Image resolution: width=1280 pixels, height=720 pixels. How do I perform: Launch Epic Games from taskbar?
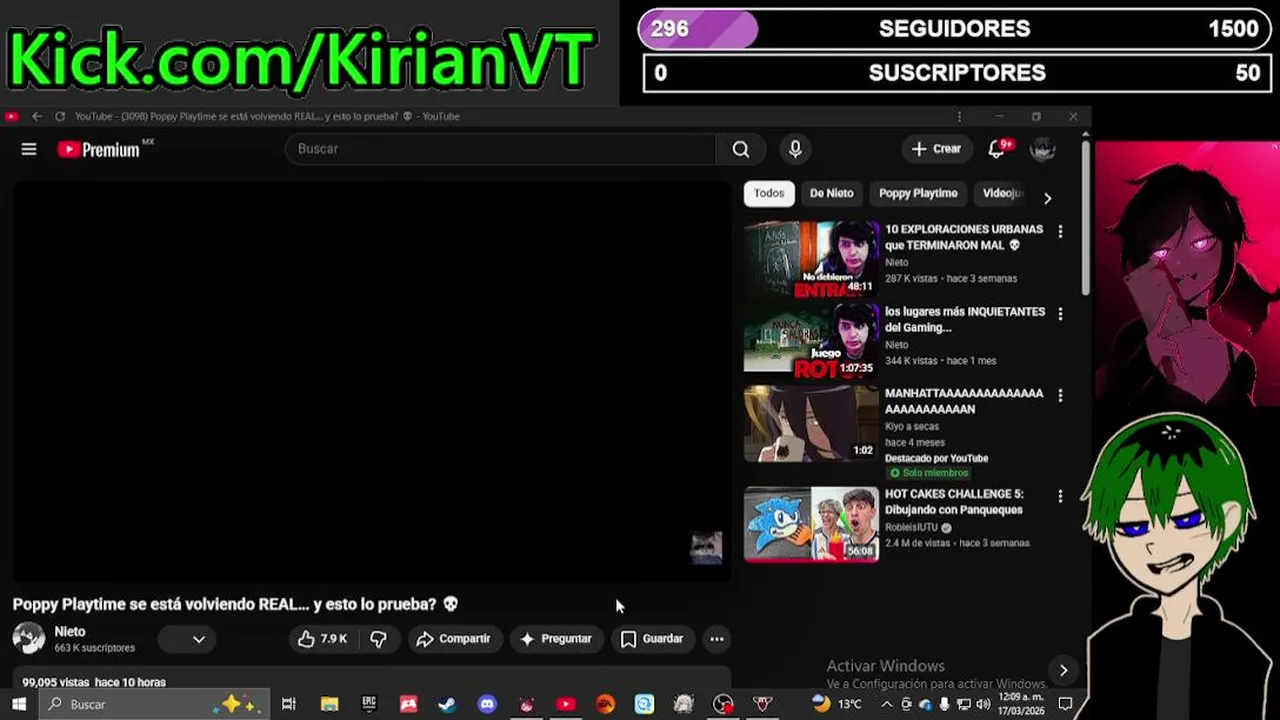[x=368, y=704]
